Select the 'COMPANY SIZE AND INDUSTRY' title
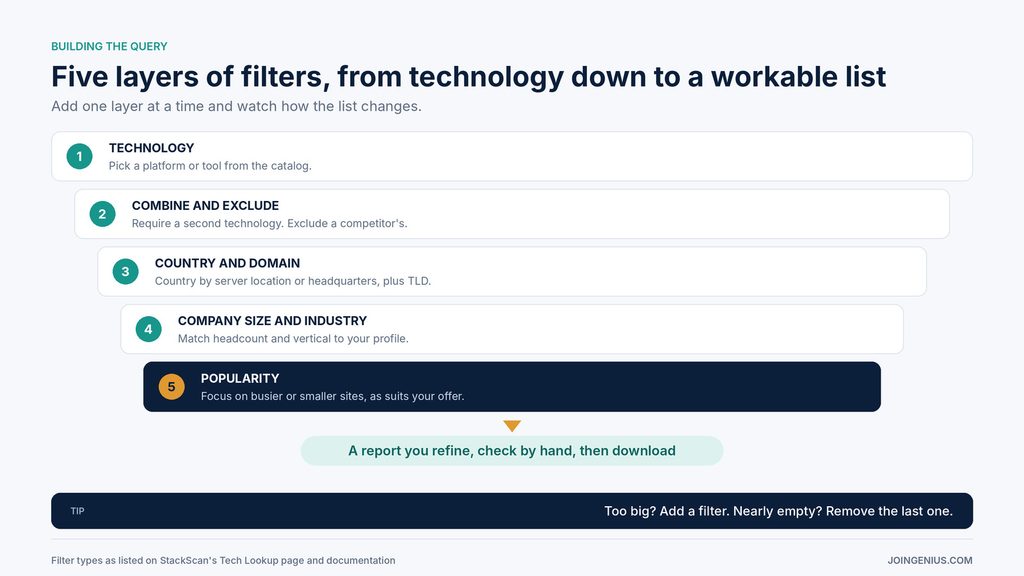The image size is (1024, 576). click(x=272, y=321)
